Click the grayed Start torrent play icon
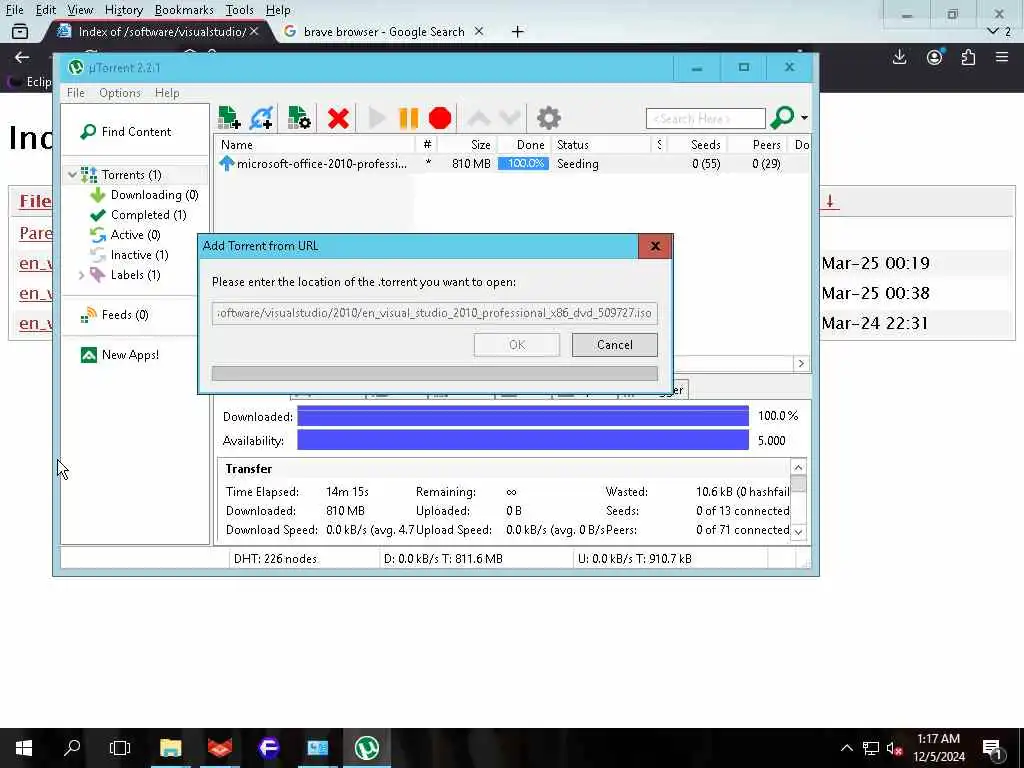This screenshot has width=1024, height=768. point(377,119)
